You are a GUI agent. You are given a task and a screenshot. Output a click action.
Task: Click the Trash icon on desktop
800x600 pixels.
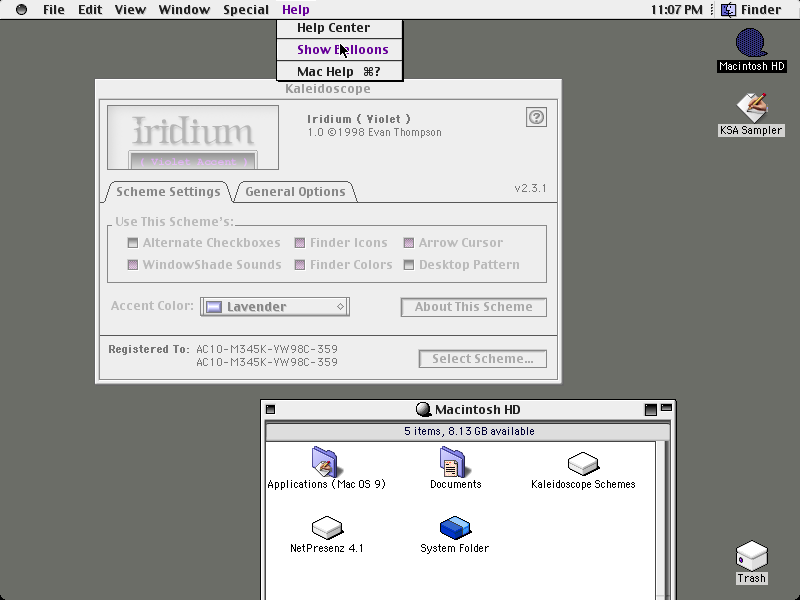click(752, 556)
